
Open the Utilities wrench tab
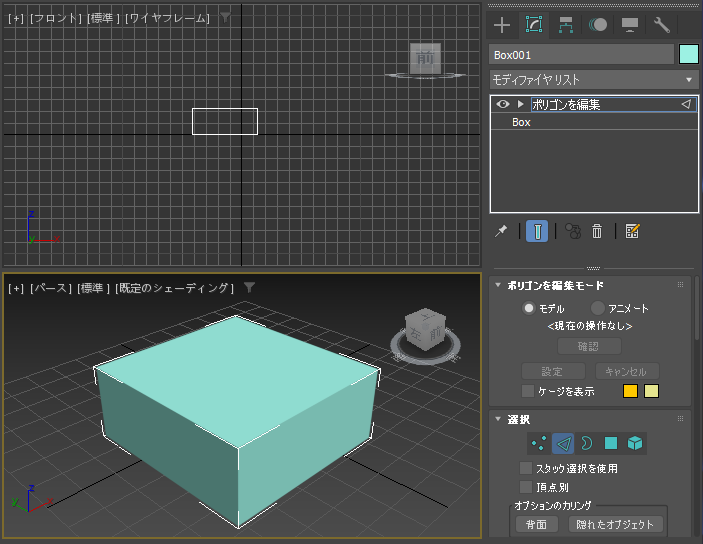pyautogui.click(x=662, y=25)
